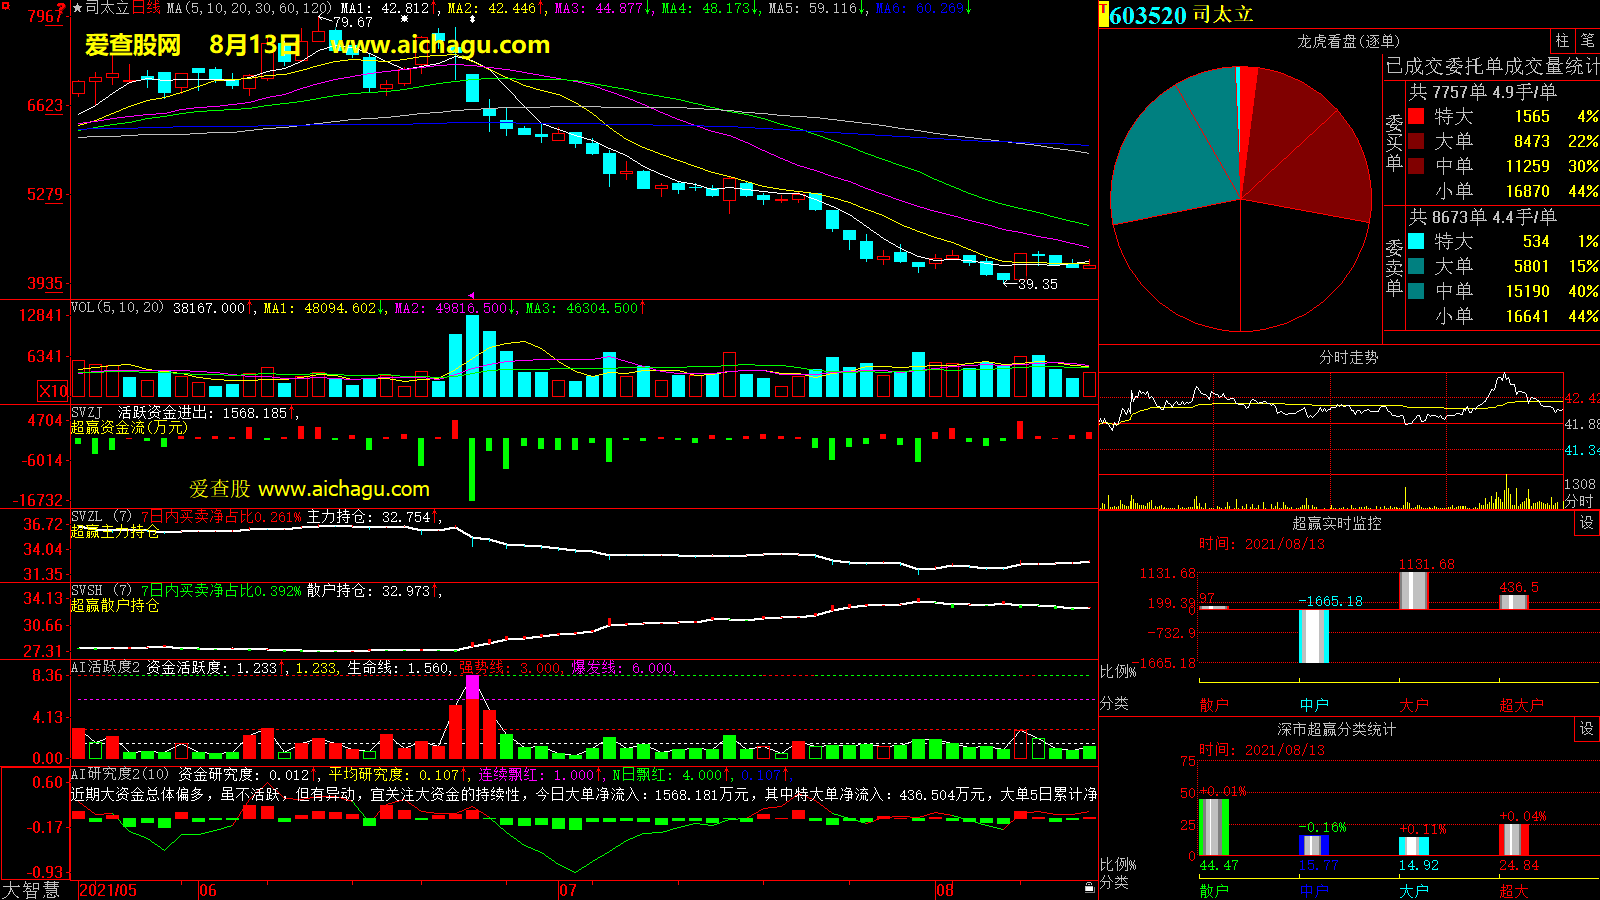
Task: Click the 2021/05 date marker on timeline
Action: click(108, 890)
